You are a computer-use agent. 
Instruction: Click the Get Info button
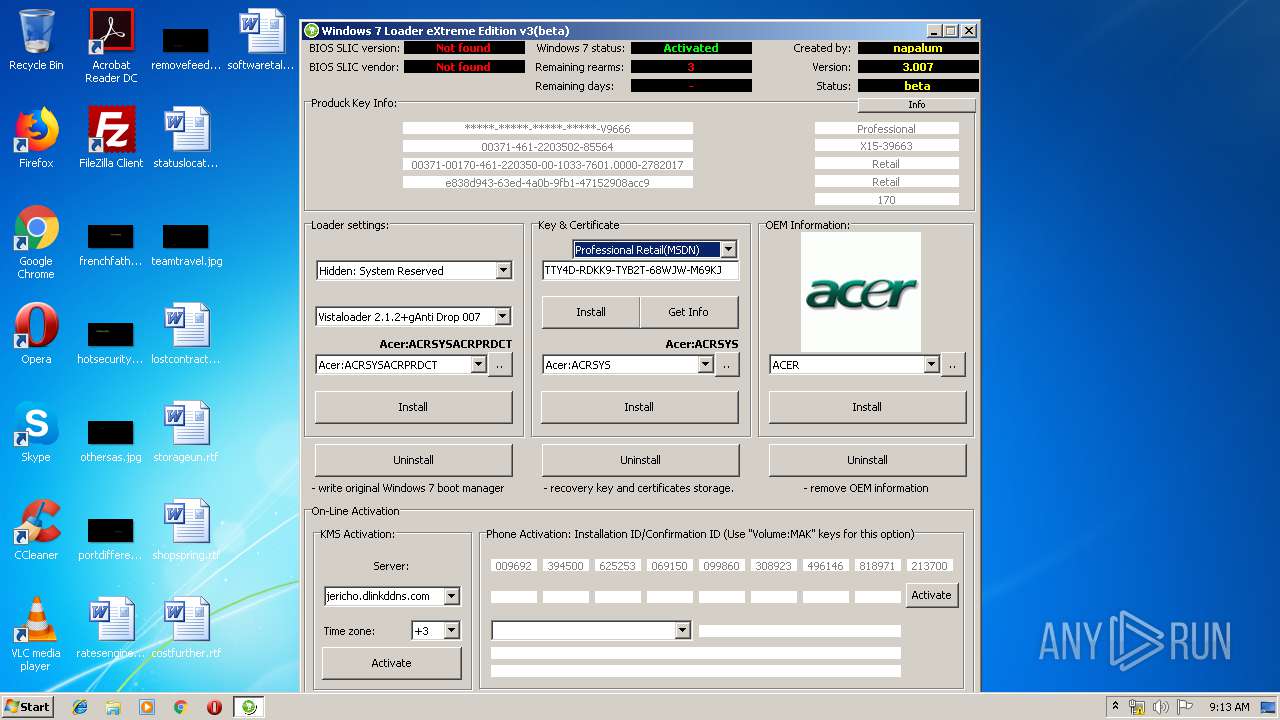(688, 312)
